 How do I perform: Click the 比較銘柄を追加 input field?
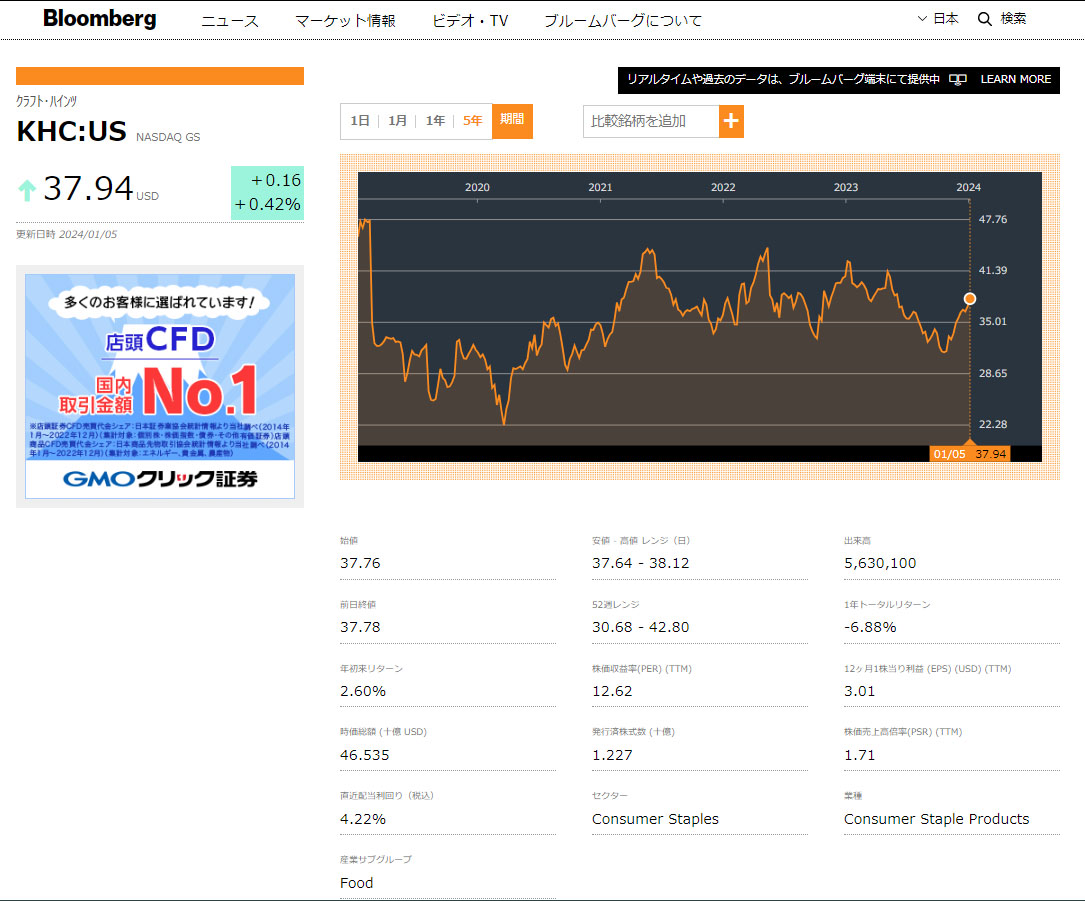[x=650, y=121]
